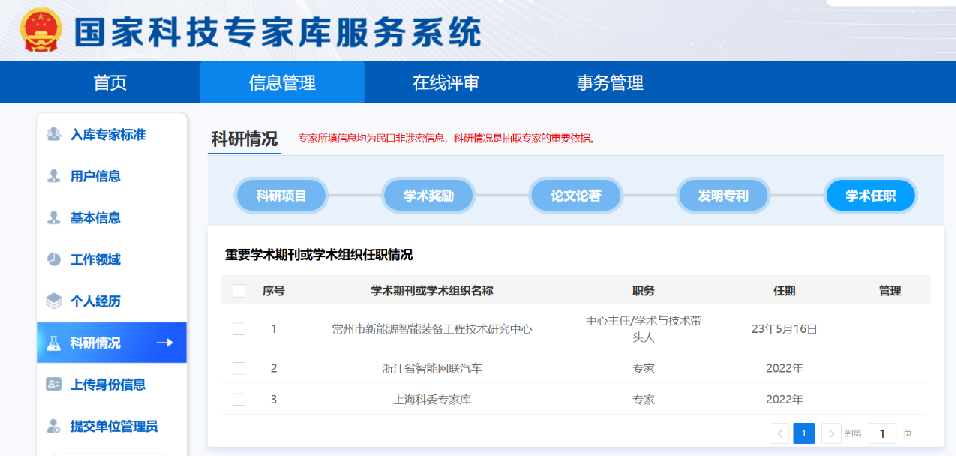956x456 pixels.
Task: Click the 个人经历 layers icon
Action: [54, 301]
